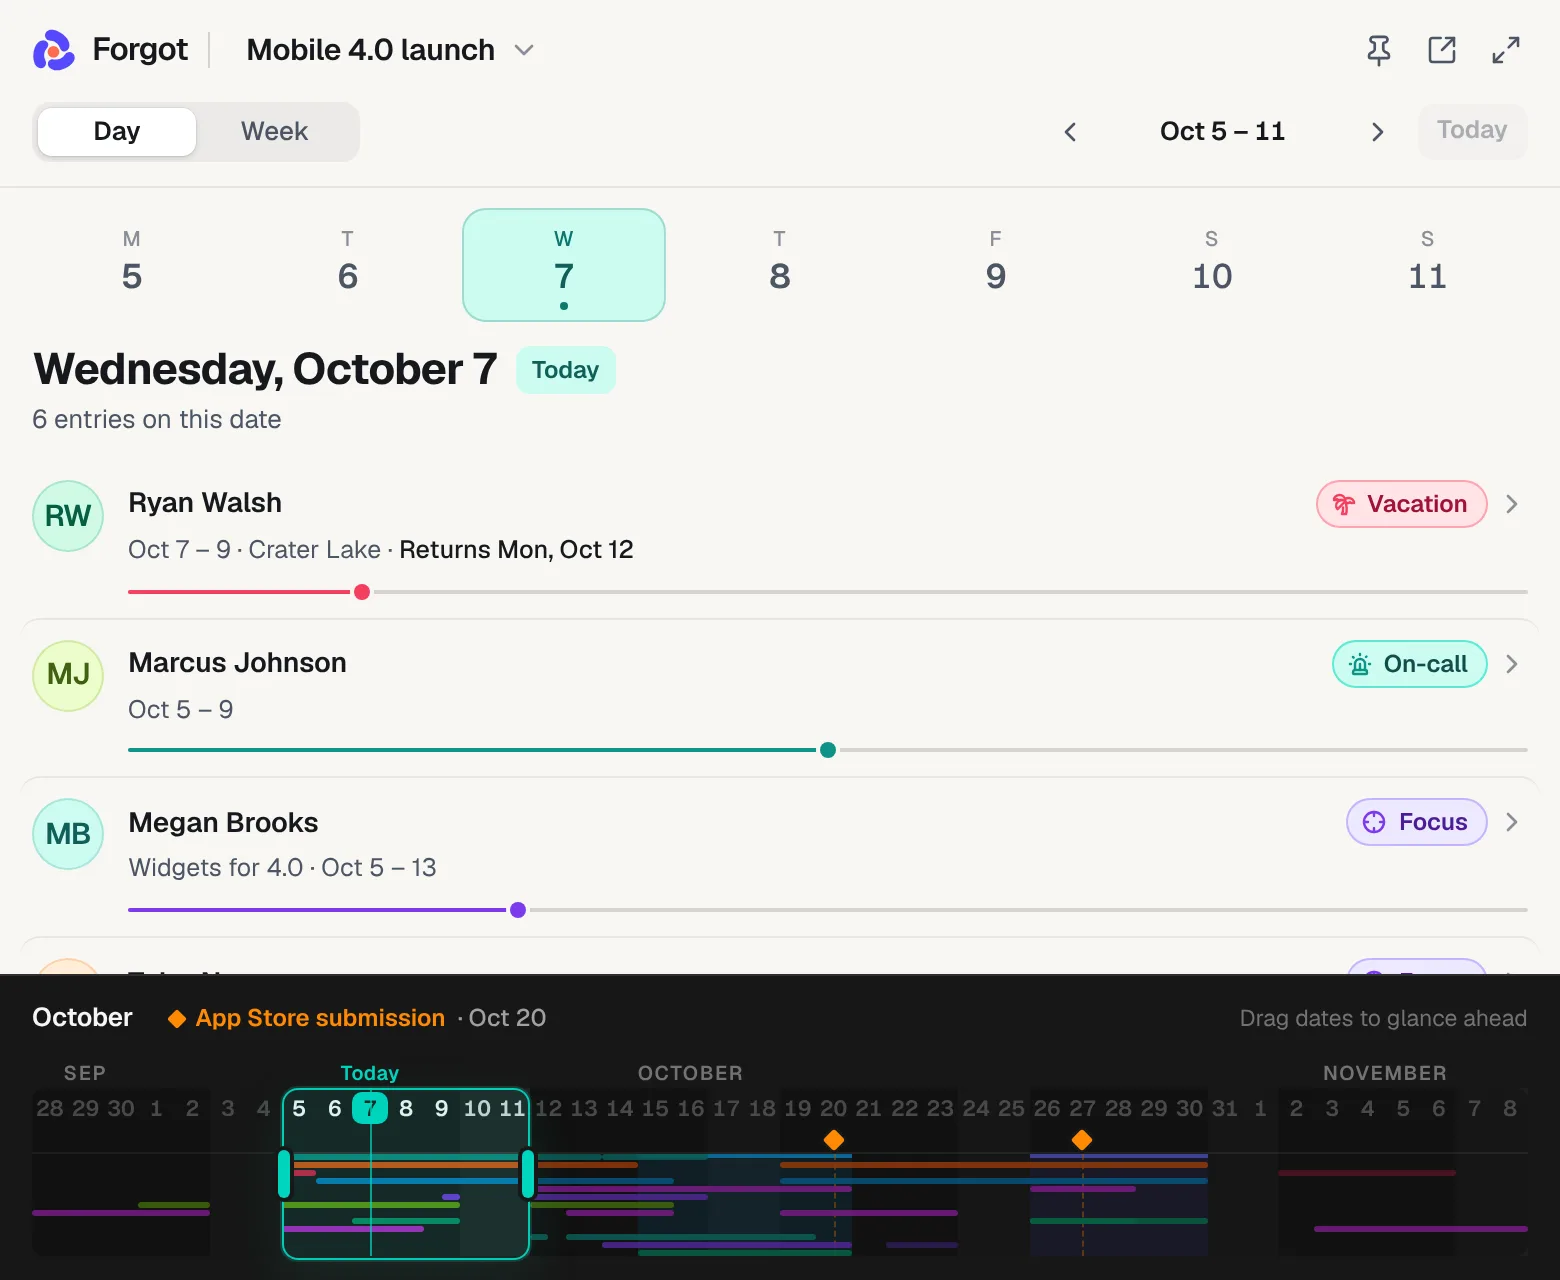
Task: Click "Widgets for 4.0 · Oct 5 – 13" text
Action: [x=282, y=868]
